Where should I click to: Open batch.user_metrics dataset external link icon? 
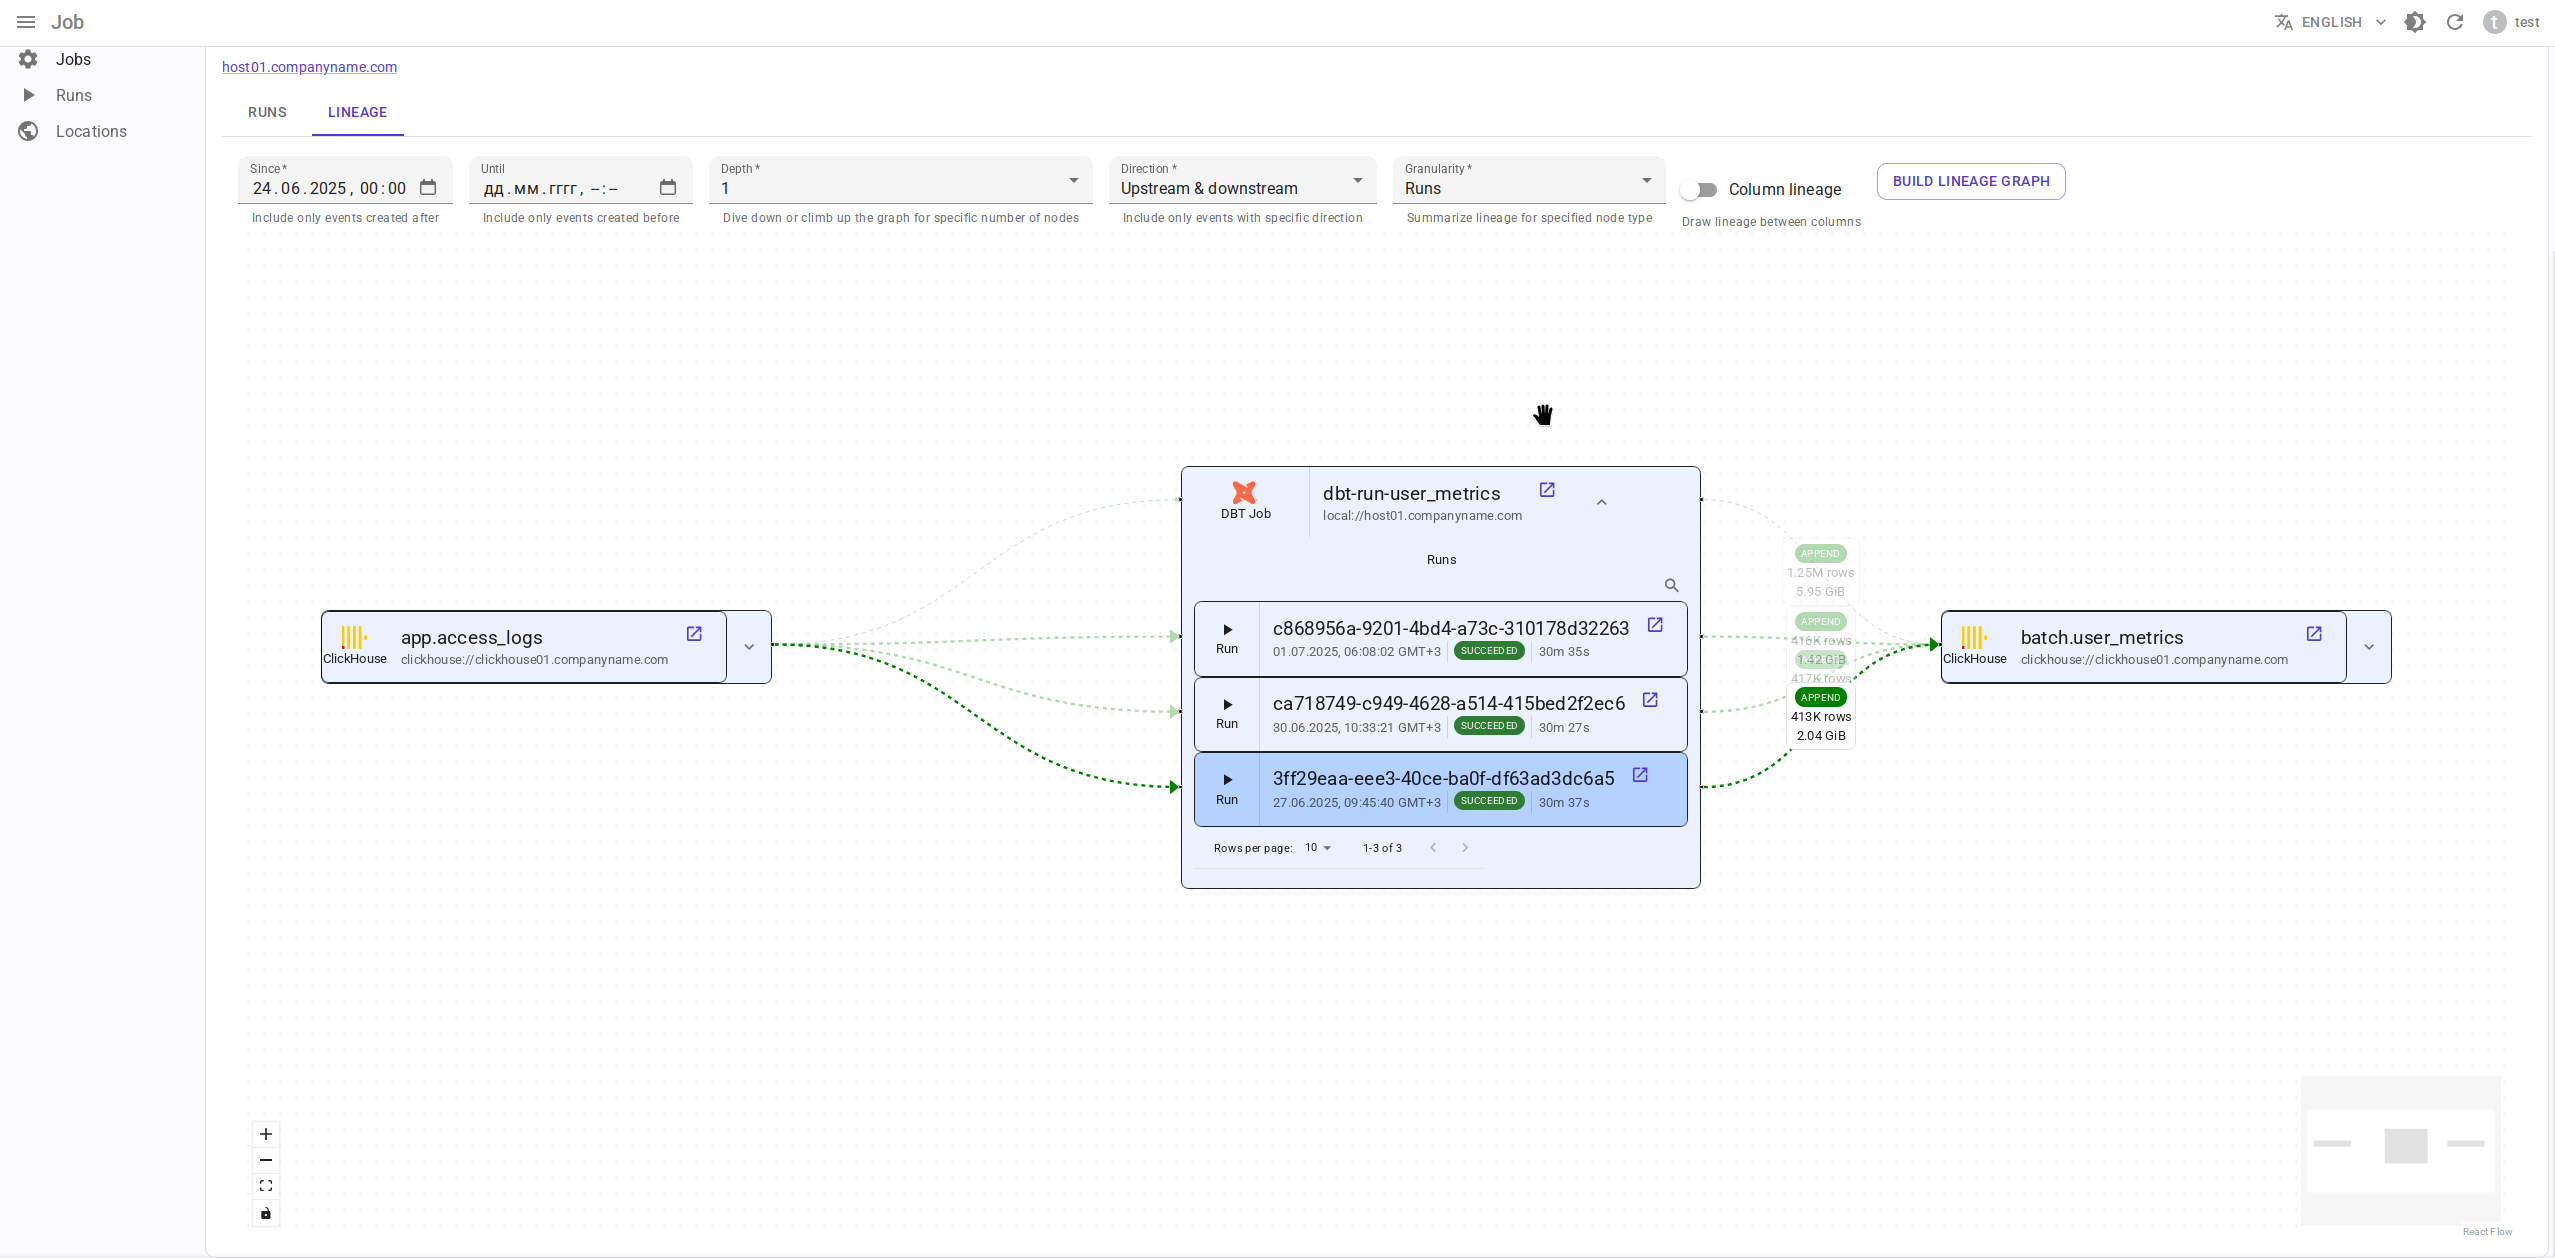point(2314,634)
